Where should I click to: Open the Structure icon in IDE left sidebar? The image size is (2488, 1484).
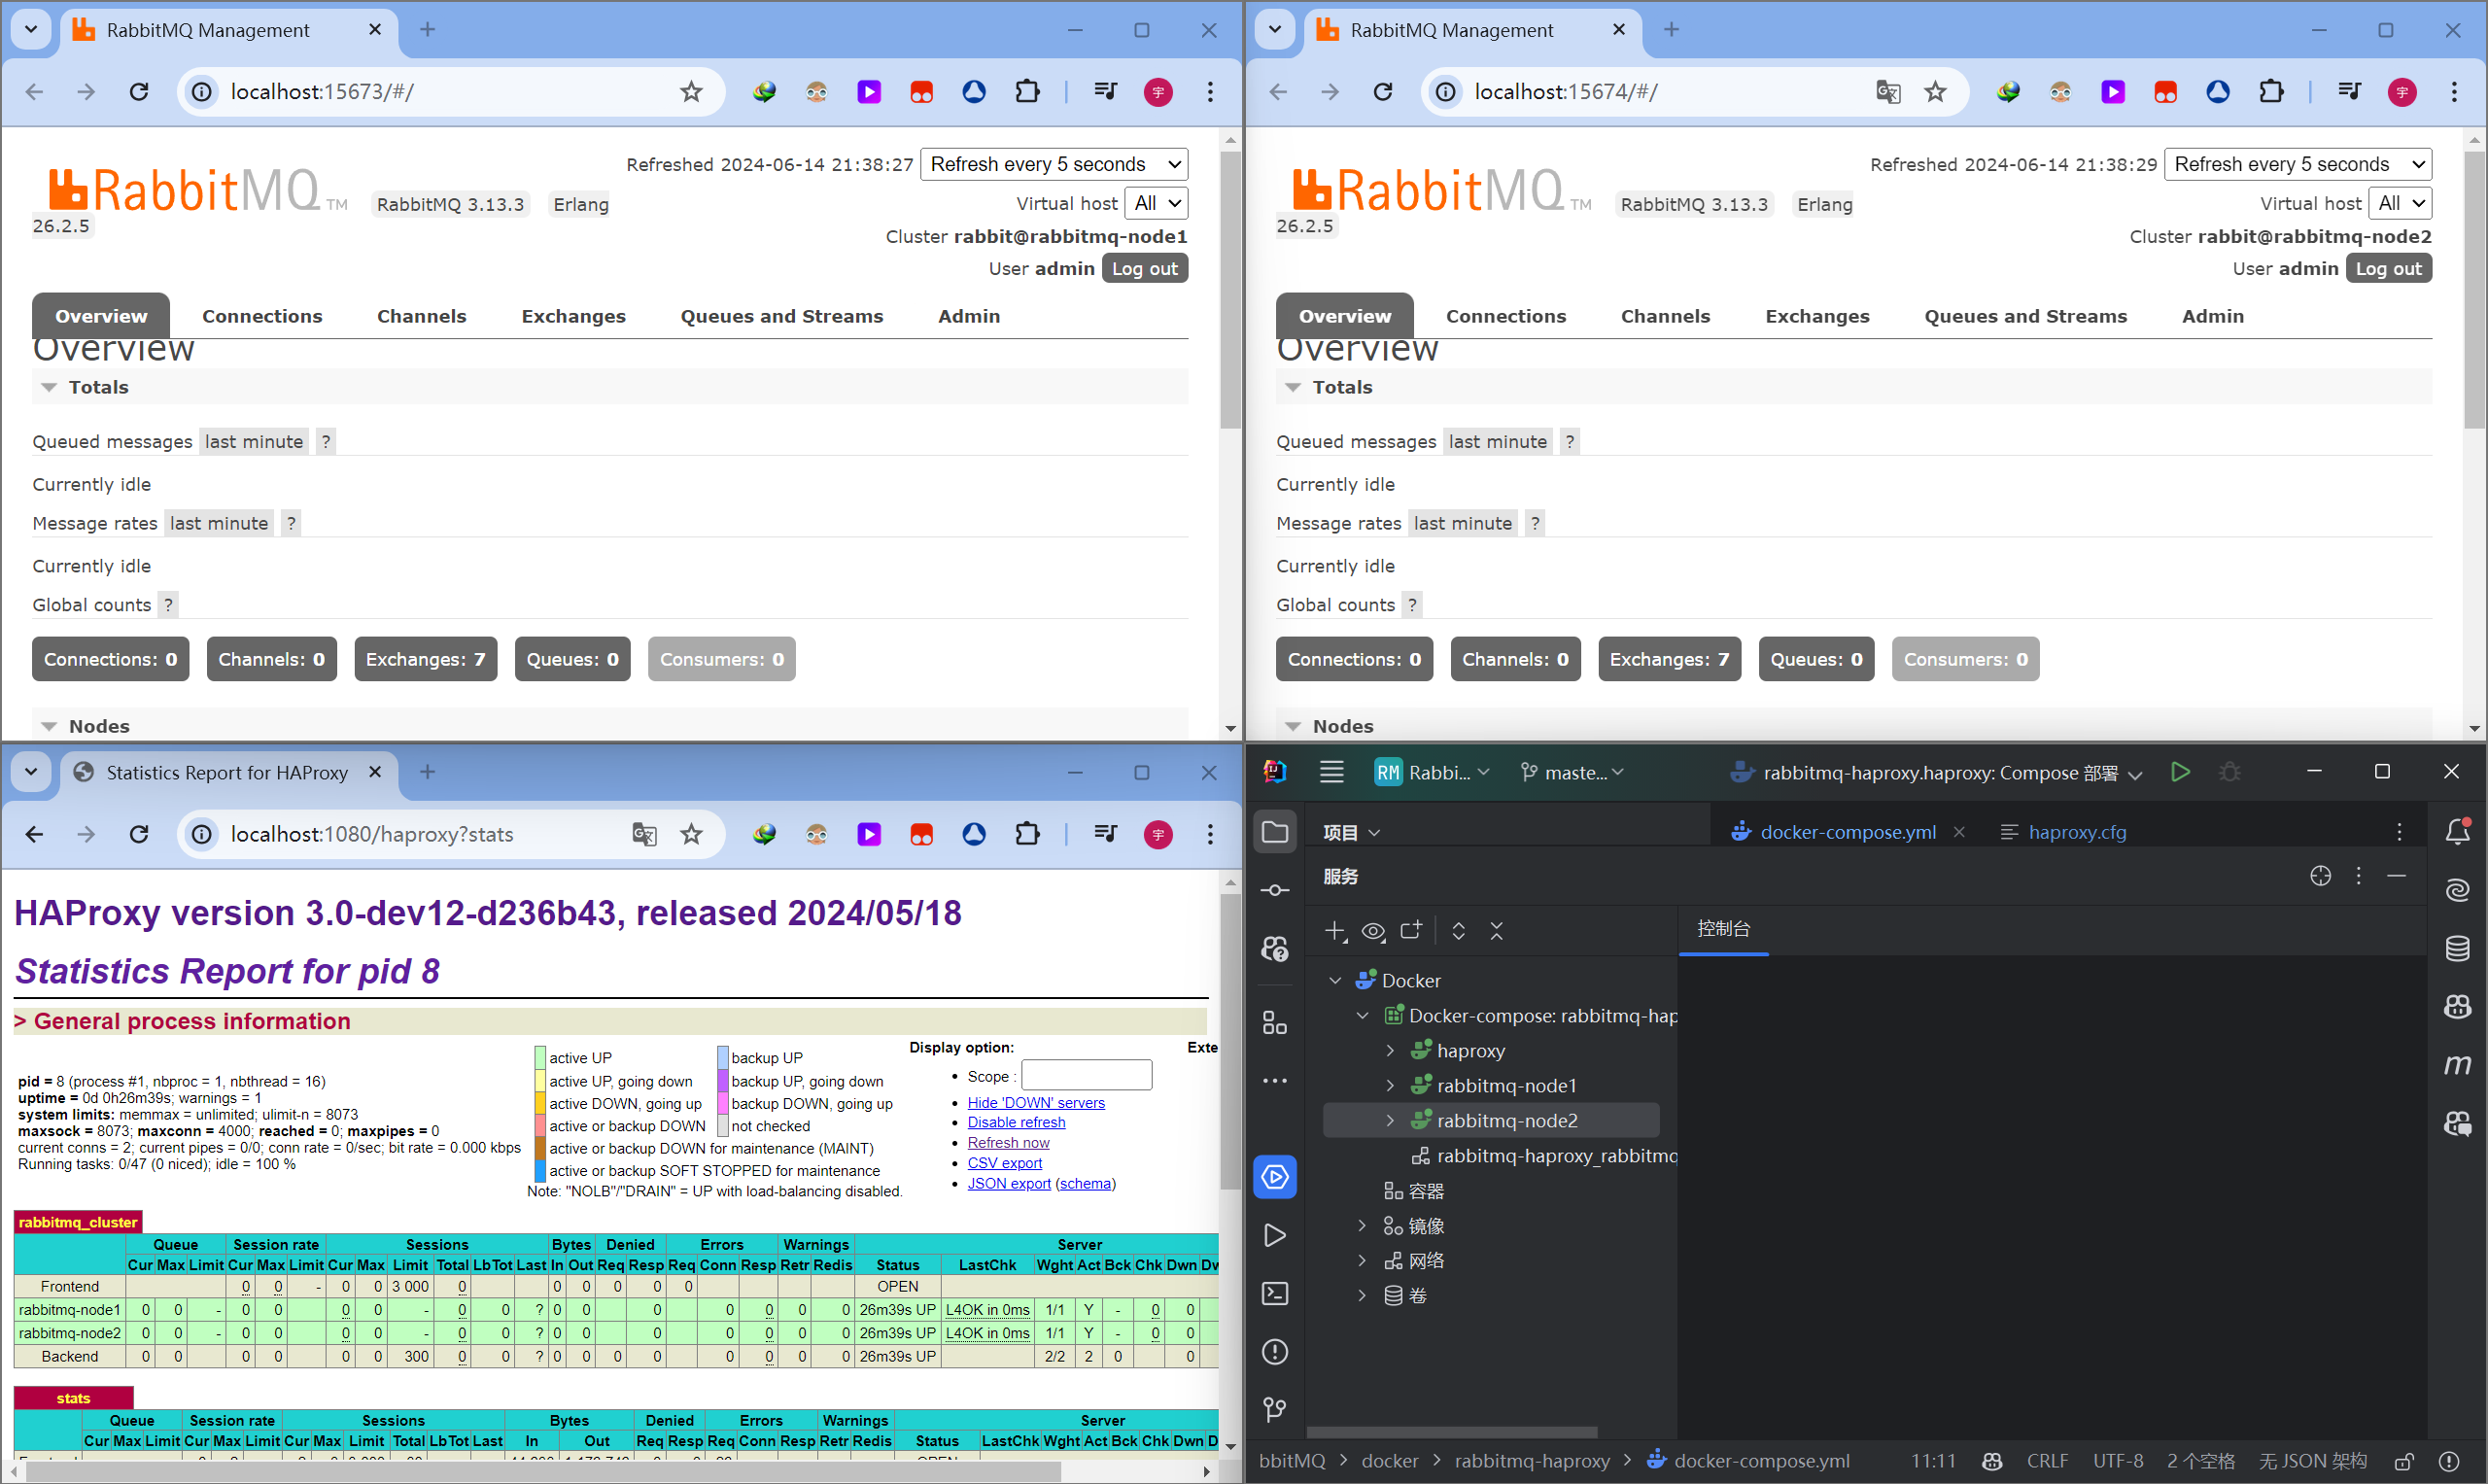(1275, 1022)
